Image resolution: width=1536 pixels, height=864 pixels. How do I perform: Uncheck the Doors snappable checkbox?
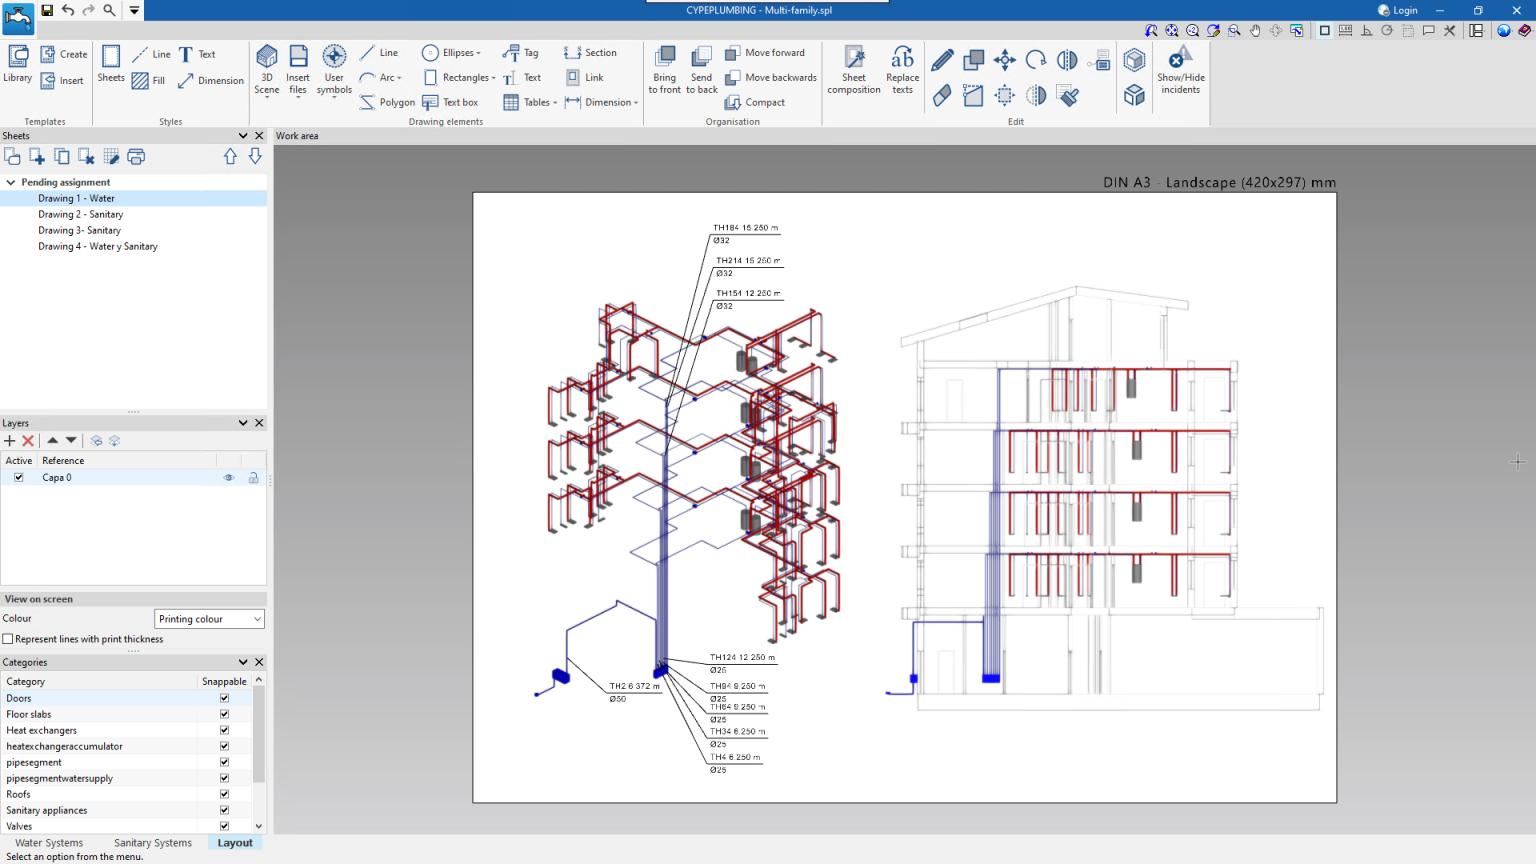click(224, 697)
